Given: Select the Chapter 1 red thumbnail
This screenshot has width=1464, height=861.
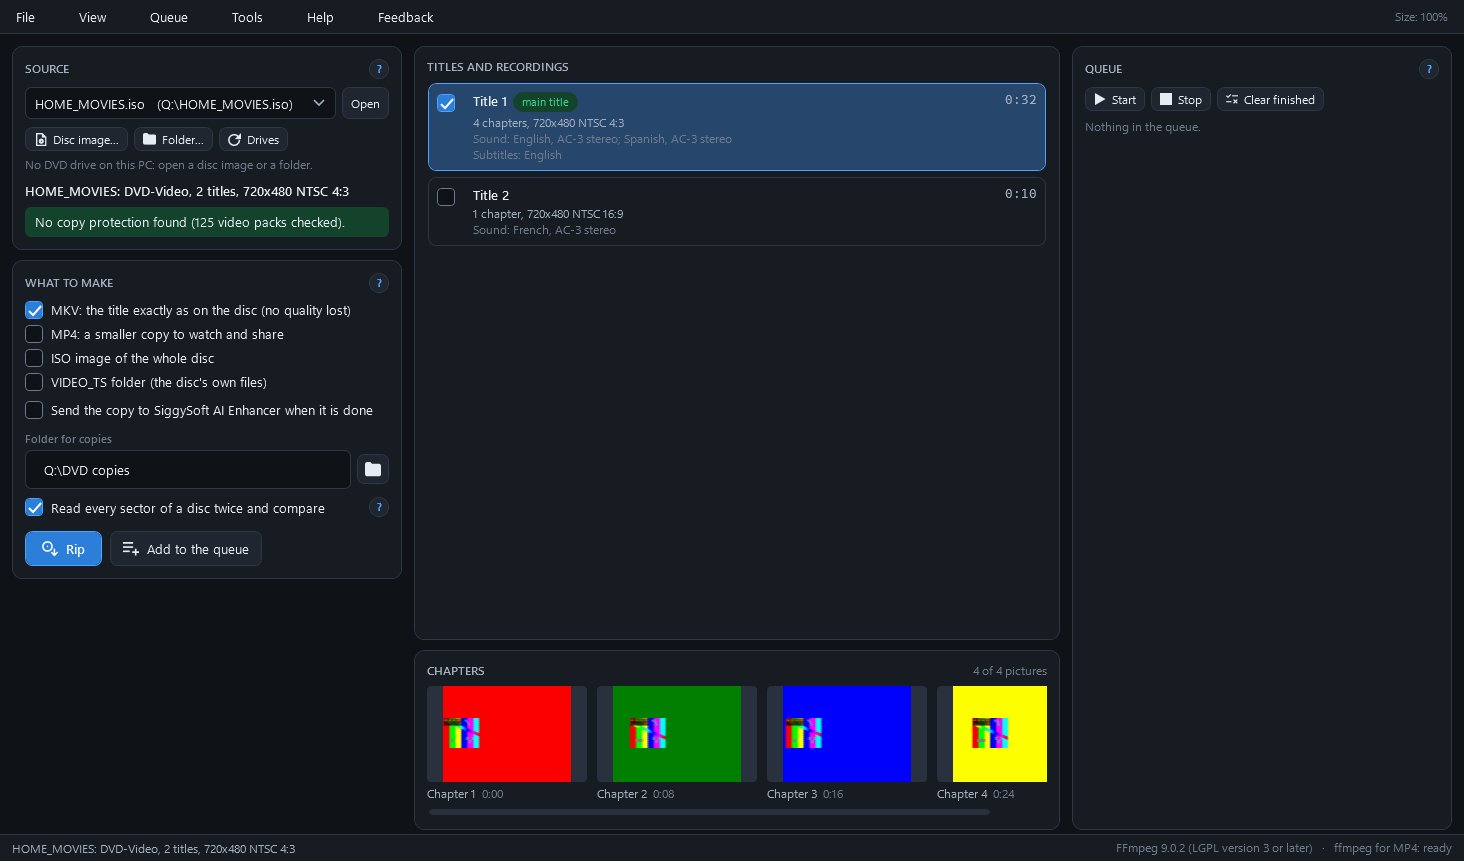Looking at the screenshot, I should pyautogui.click(x=507, y=734).
